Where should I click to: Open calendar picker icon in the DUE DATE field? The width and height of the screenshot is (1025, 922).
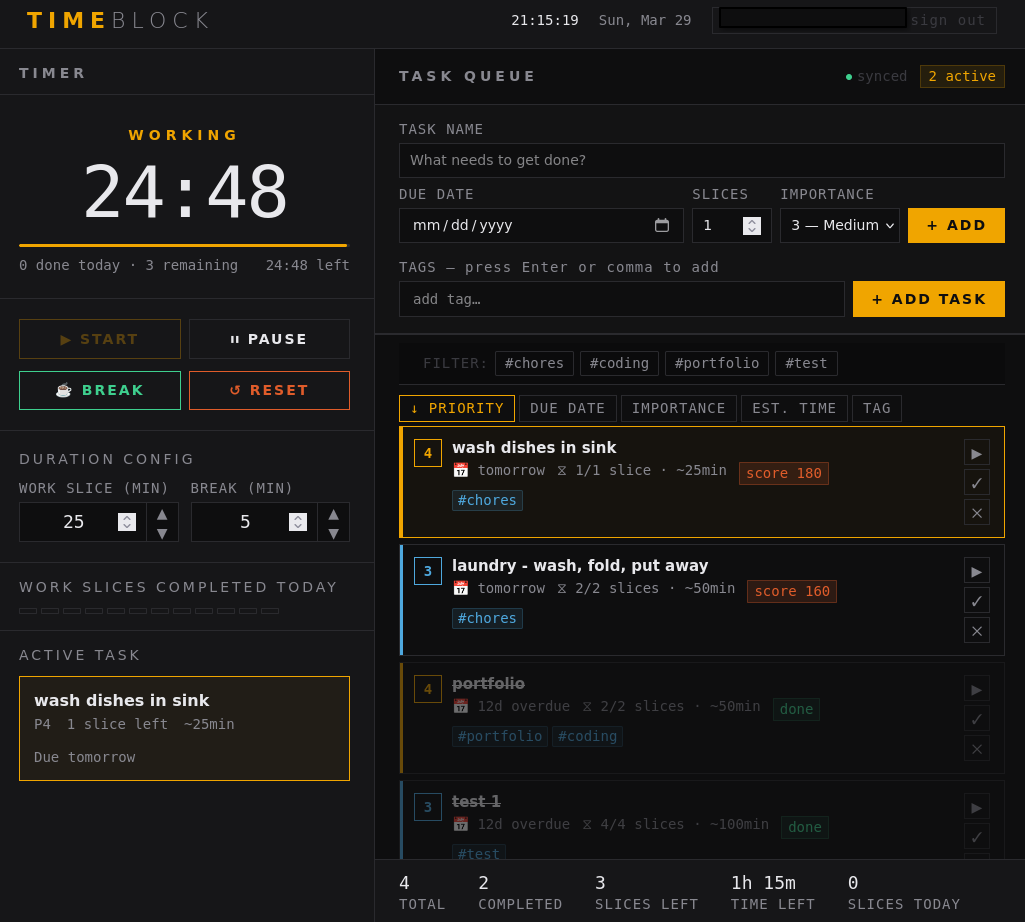point(662,225)
